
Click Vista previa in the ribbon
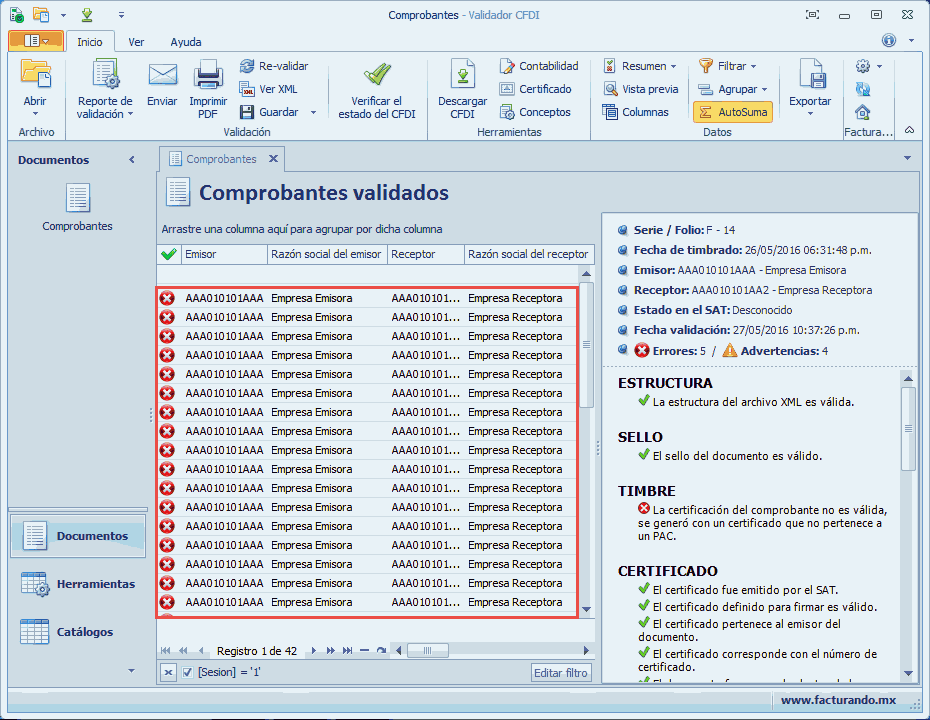tap(641, 89)
